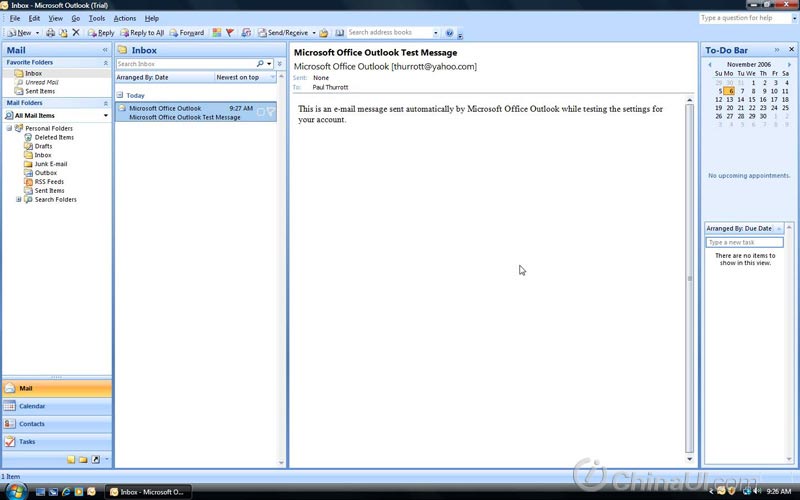Viewport: 800px width, 500px height.
Task: Open Shortcuts icon at the navigation pane bottom
Action: click(x=95, y=460)
